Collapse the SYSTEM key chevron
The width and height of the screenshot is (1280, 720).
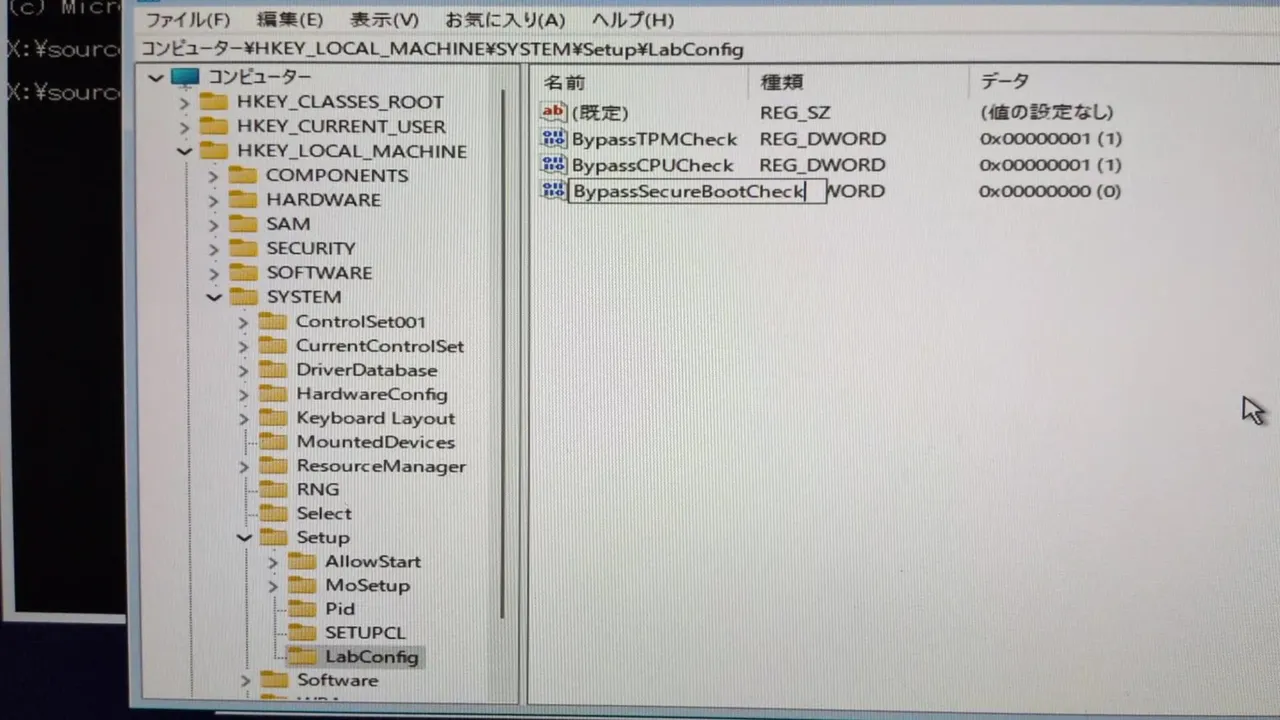pyautogui.click(x=214, y=297)
